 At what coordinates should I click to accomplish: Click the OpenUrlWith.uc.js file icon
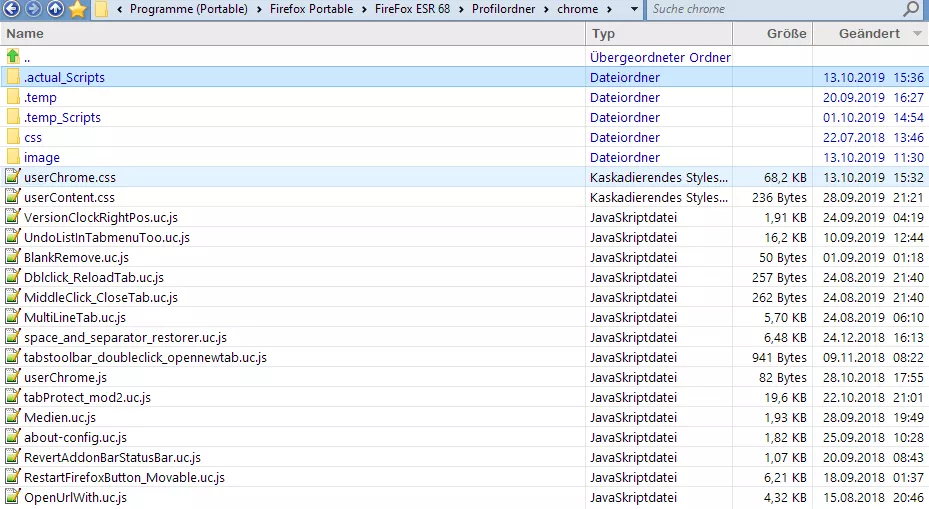[x=12, y=497]
